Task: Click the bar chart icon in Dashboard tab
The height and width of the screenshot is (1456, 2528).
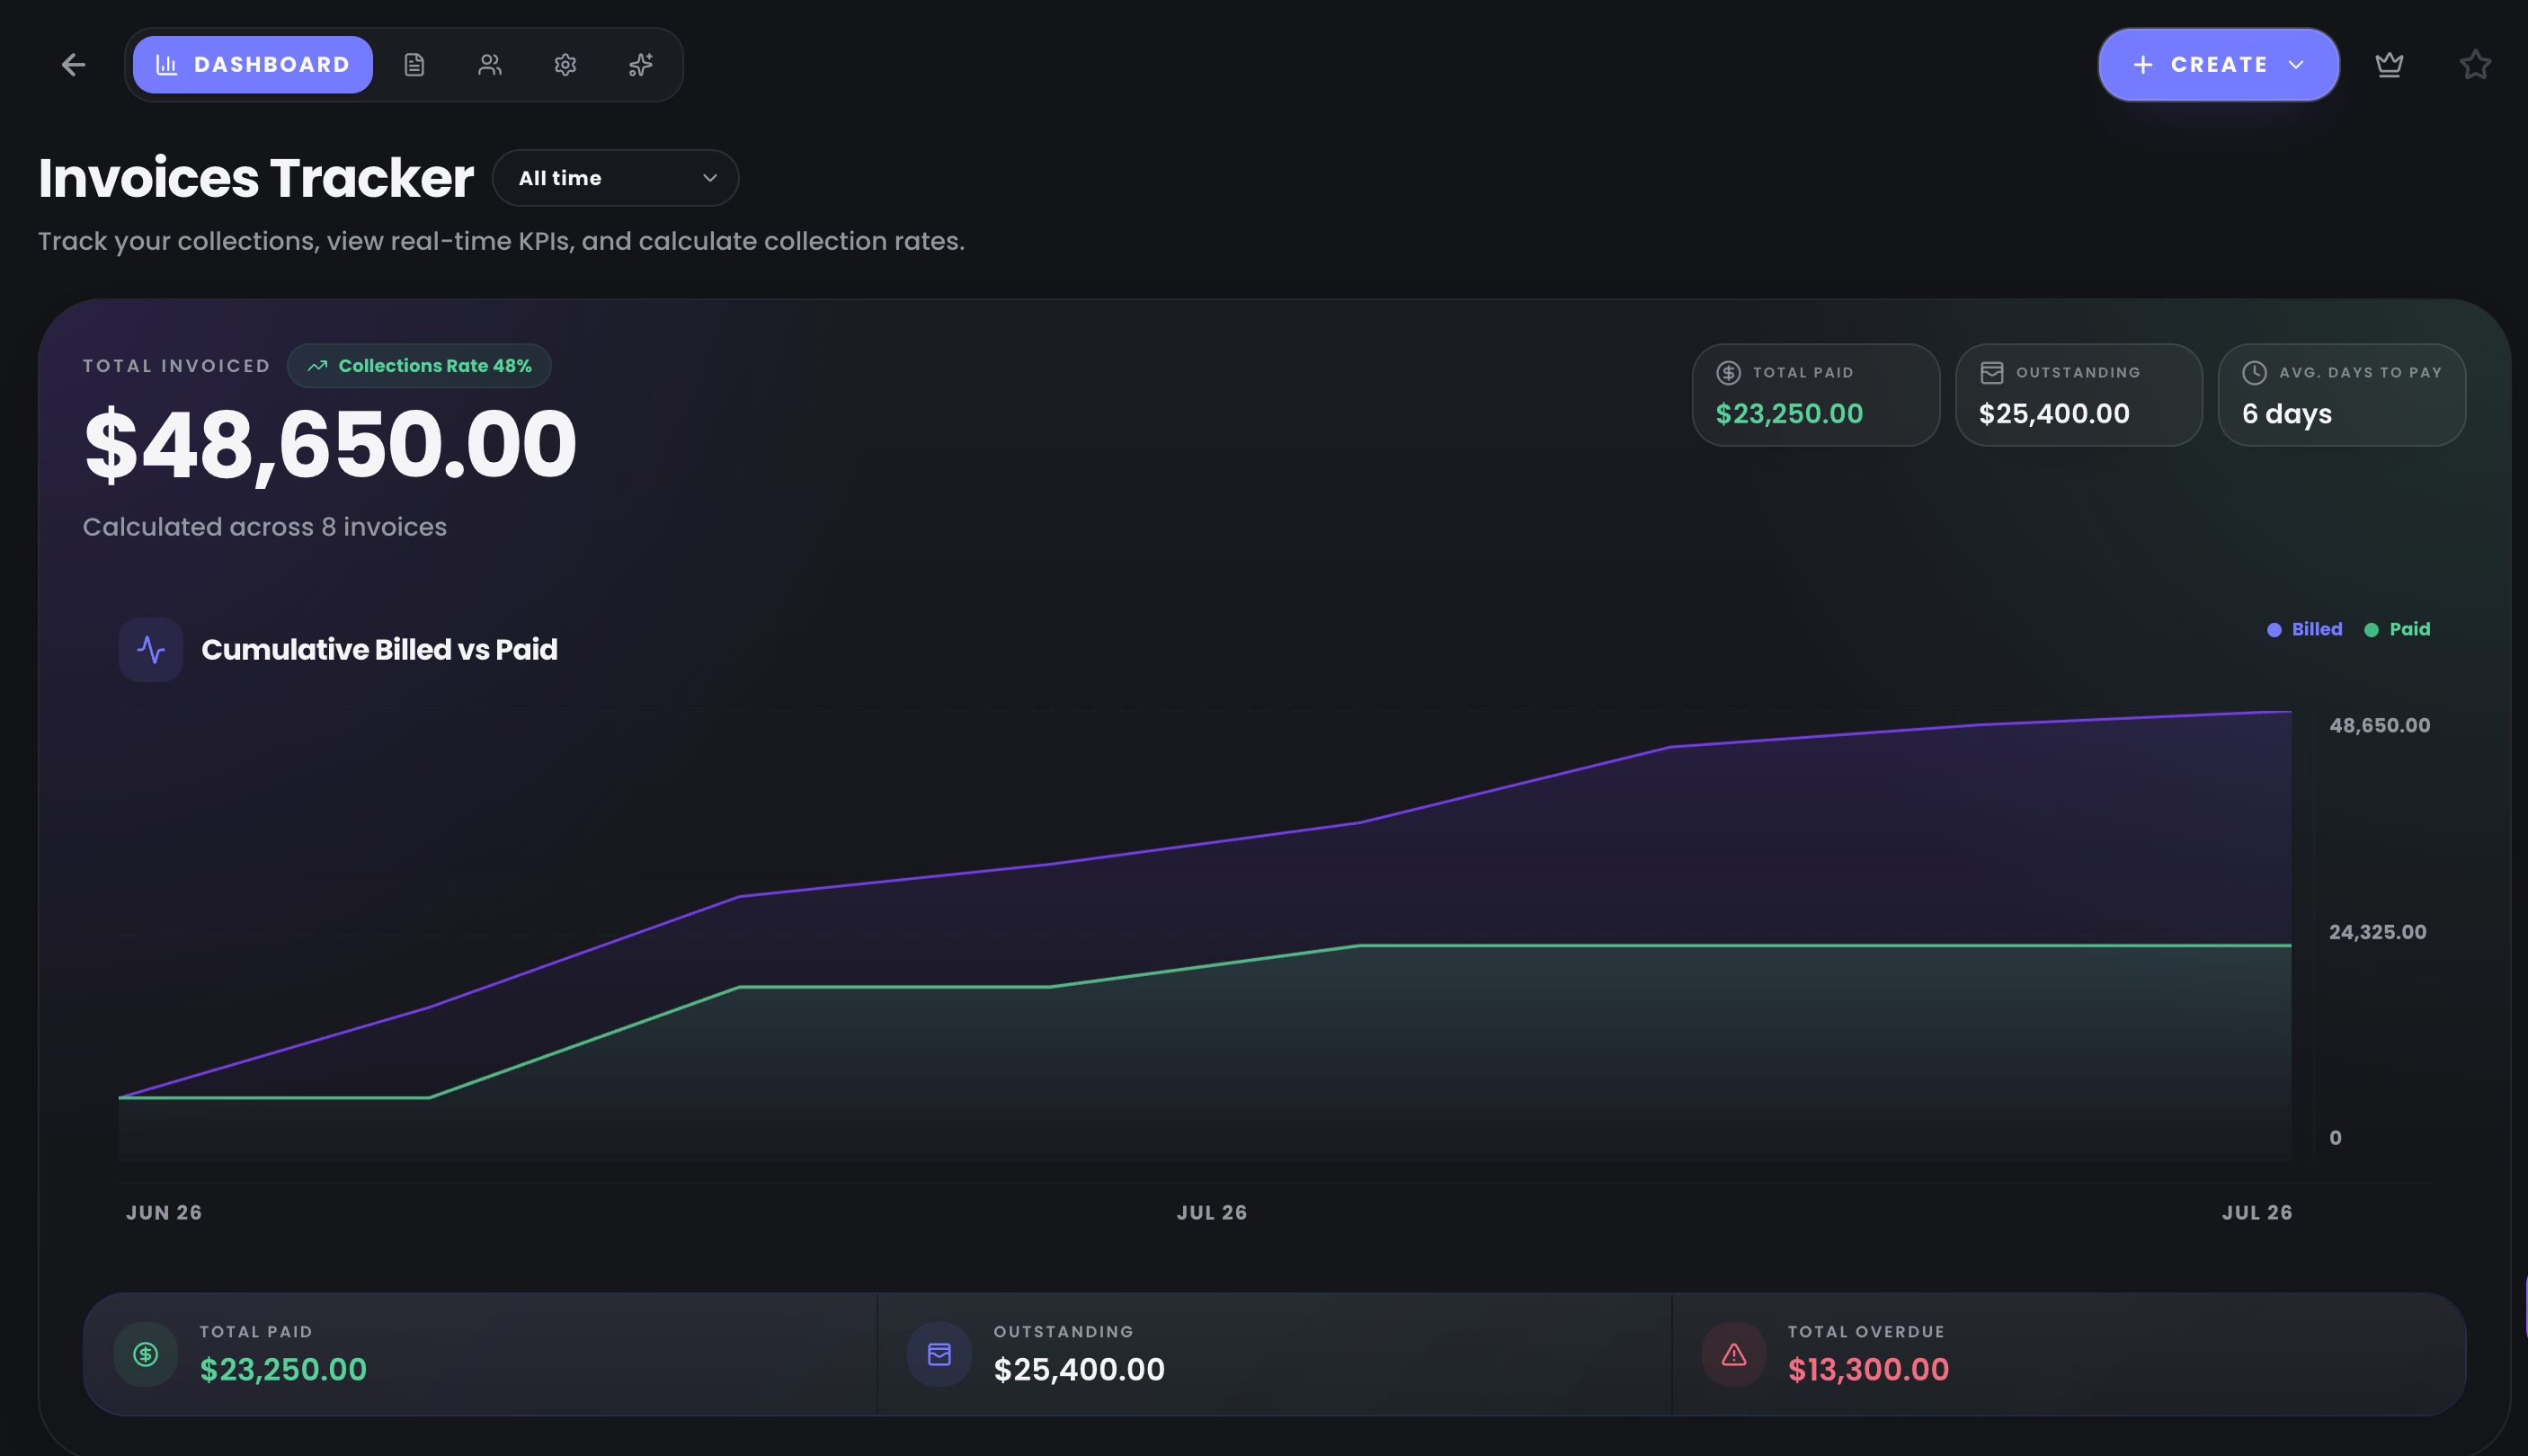Action: point(167,65)
